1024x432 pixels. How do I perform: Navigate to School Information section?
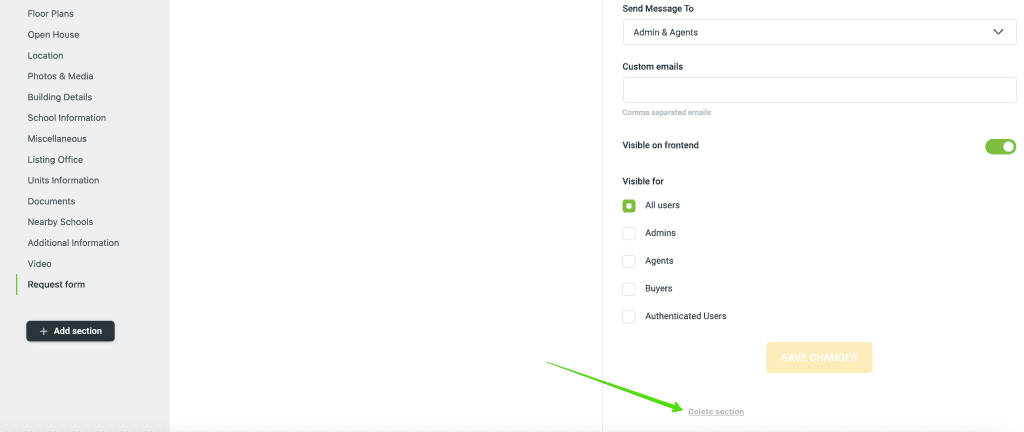coord(66,118)
